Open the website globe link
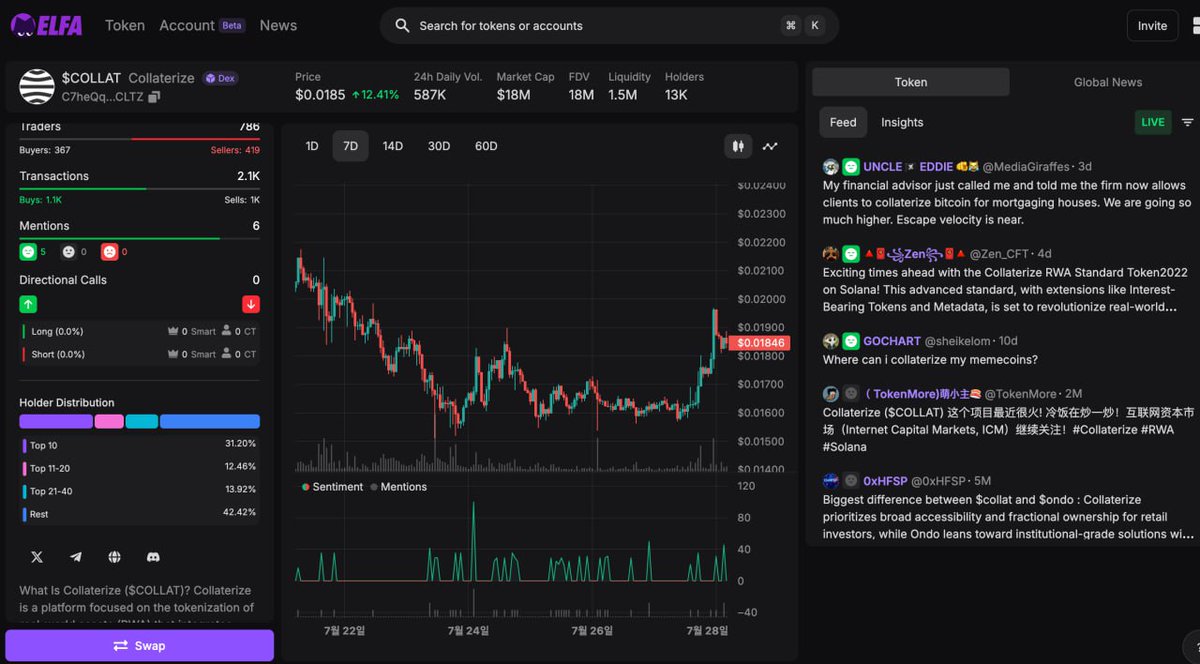1200x664 pixels. coord(114,557)
